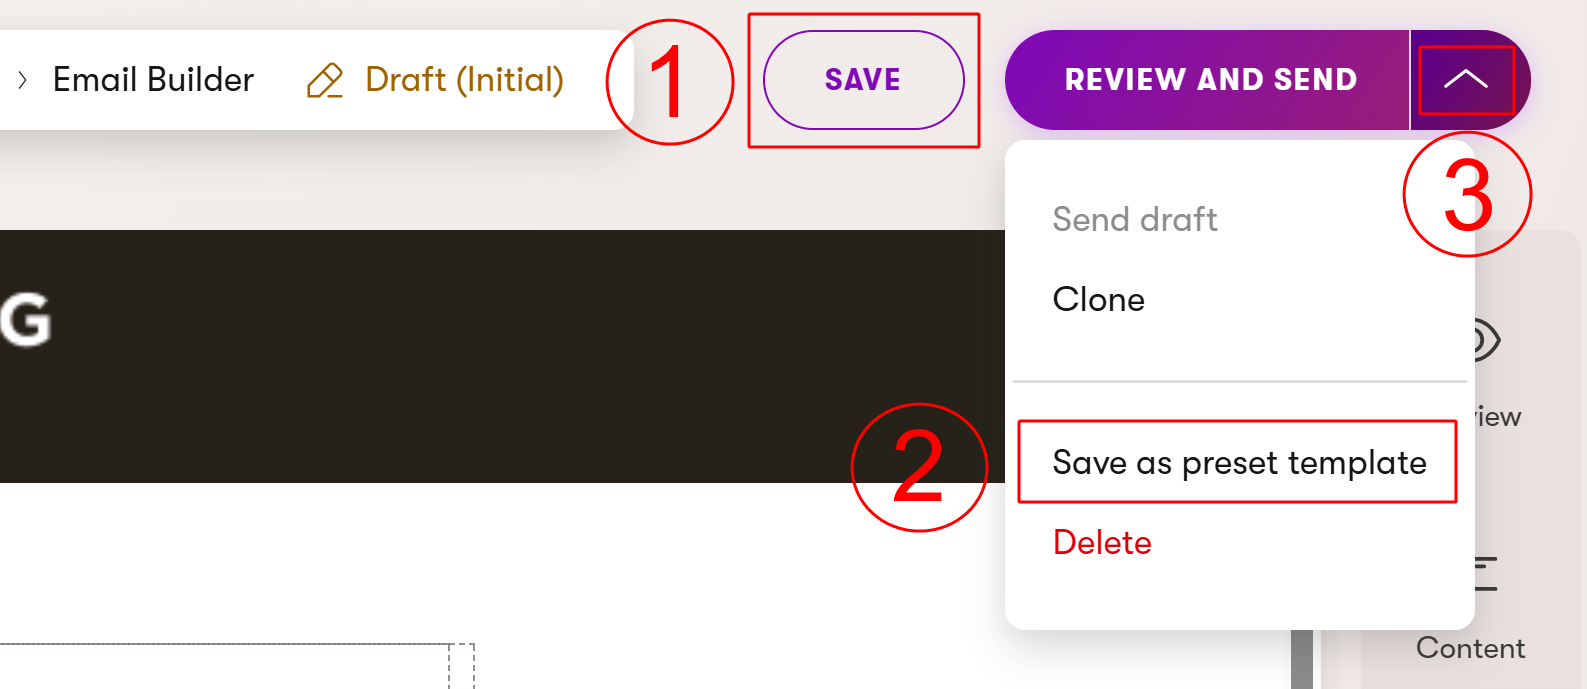Select the Send draft menu option
1587x689 pixels.
pos(1135,219)
